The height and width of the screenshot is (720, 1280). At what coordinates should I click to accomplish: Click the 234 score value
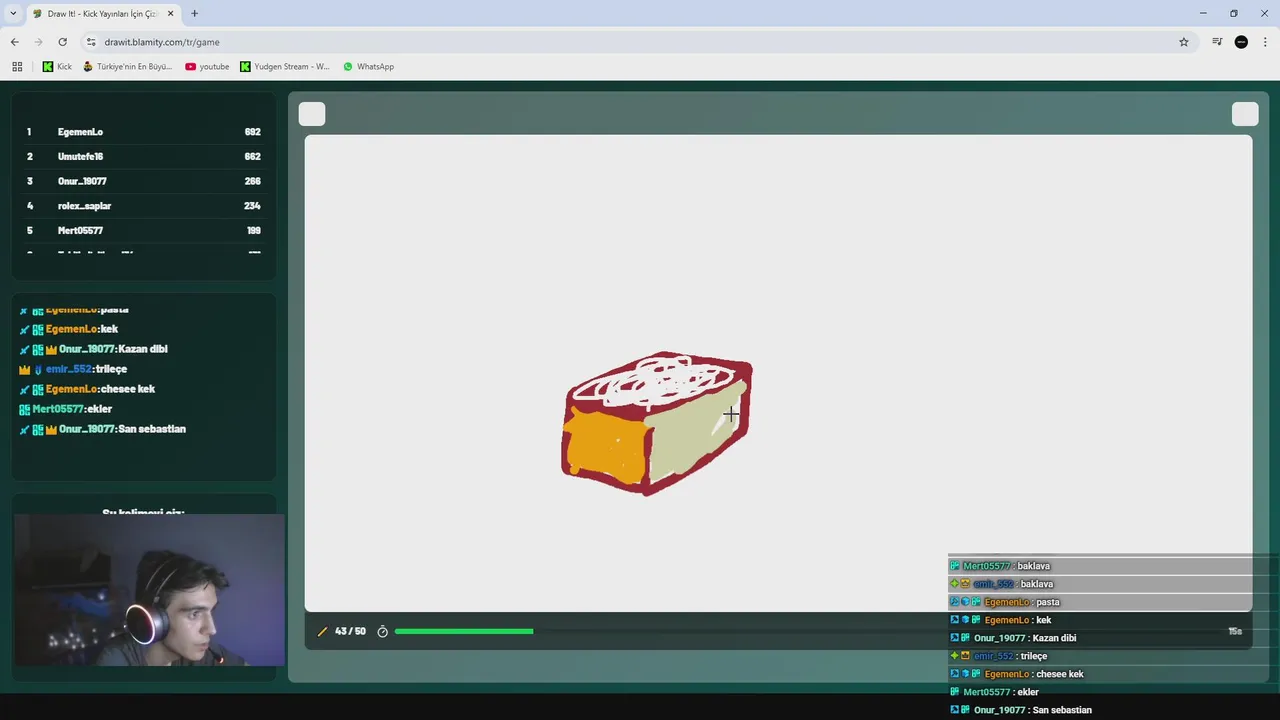tap(252, 206)
